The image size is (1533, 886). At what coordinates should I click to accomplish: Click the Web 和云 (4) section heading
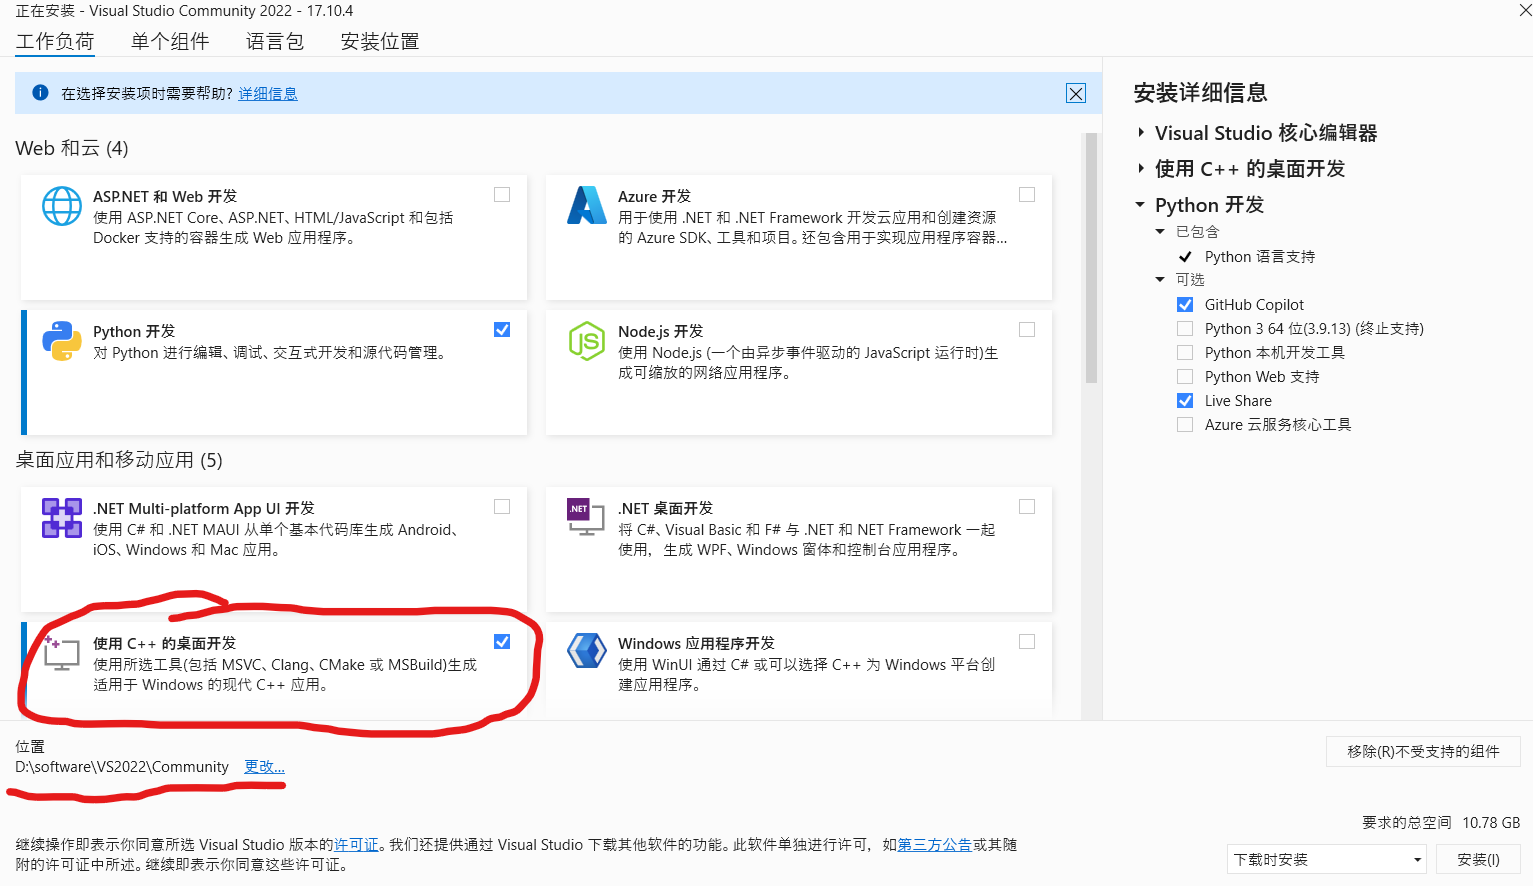coord(72,148)
